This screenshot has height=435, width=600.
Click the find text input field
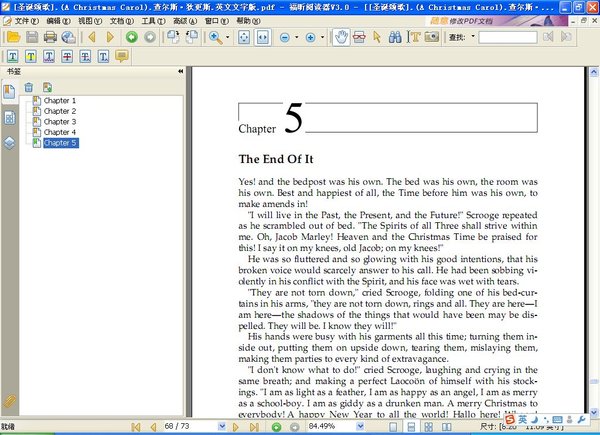tap(508, 37)
